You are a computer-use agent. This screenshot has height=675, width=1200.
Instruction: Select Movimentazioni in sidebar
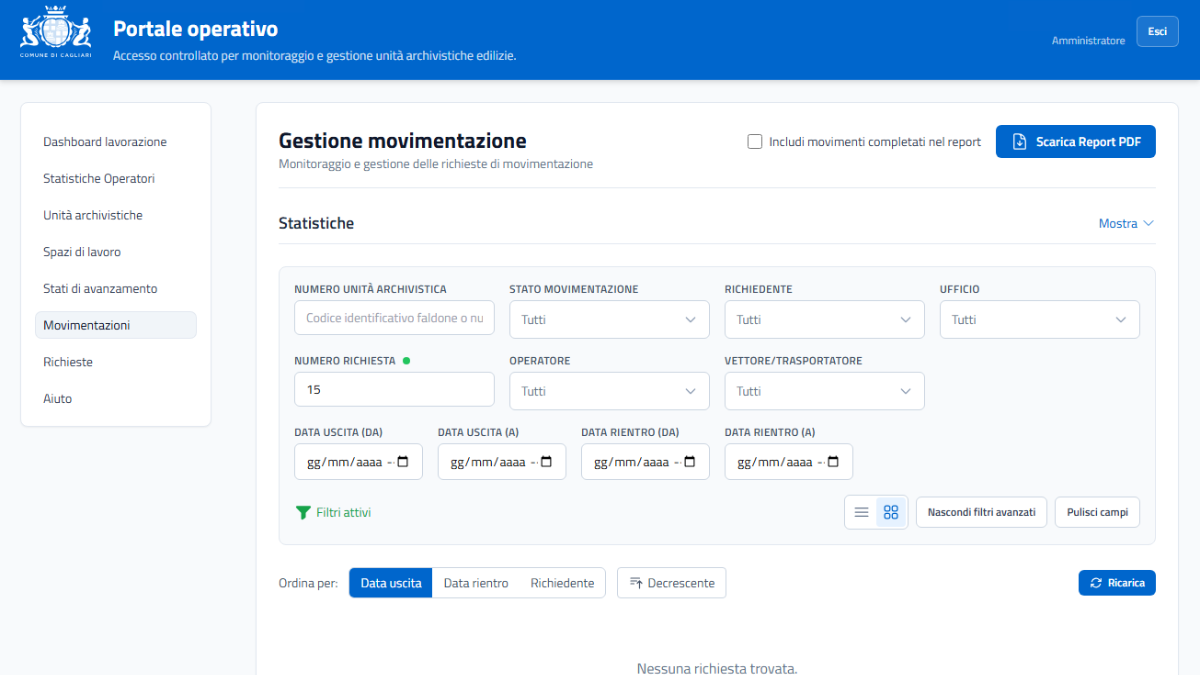pyautogui.click(x=116, y=325)
